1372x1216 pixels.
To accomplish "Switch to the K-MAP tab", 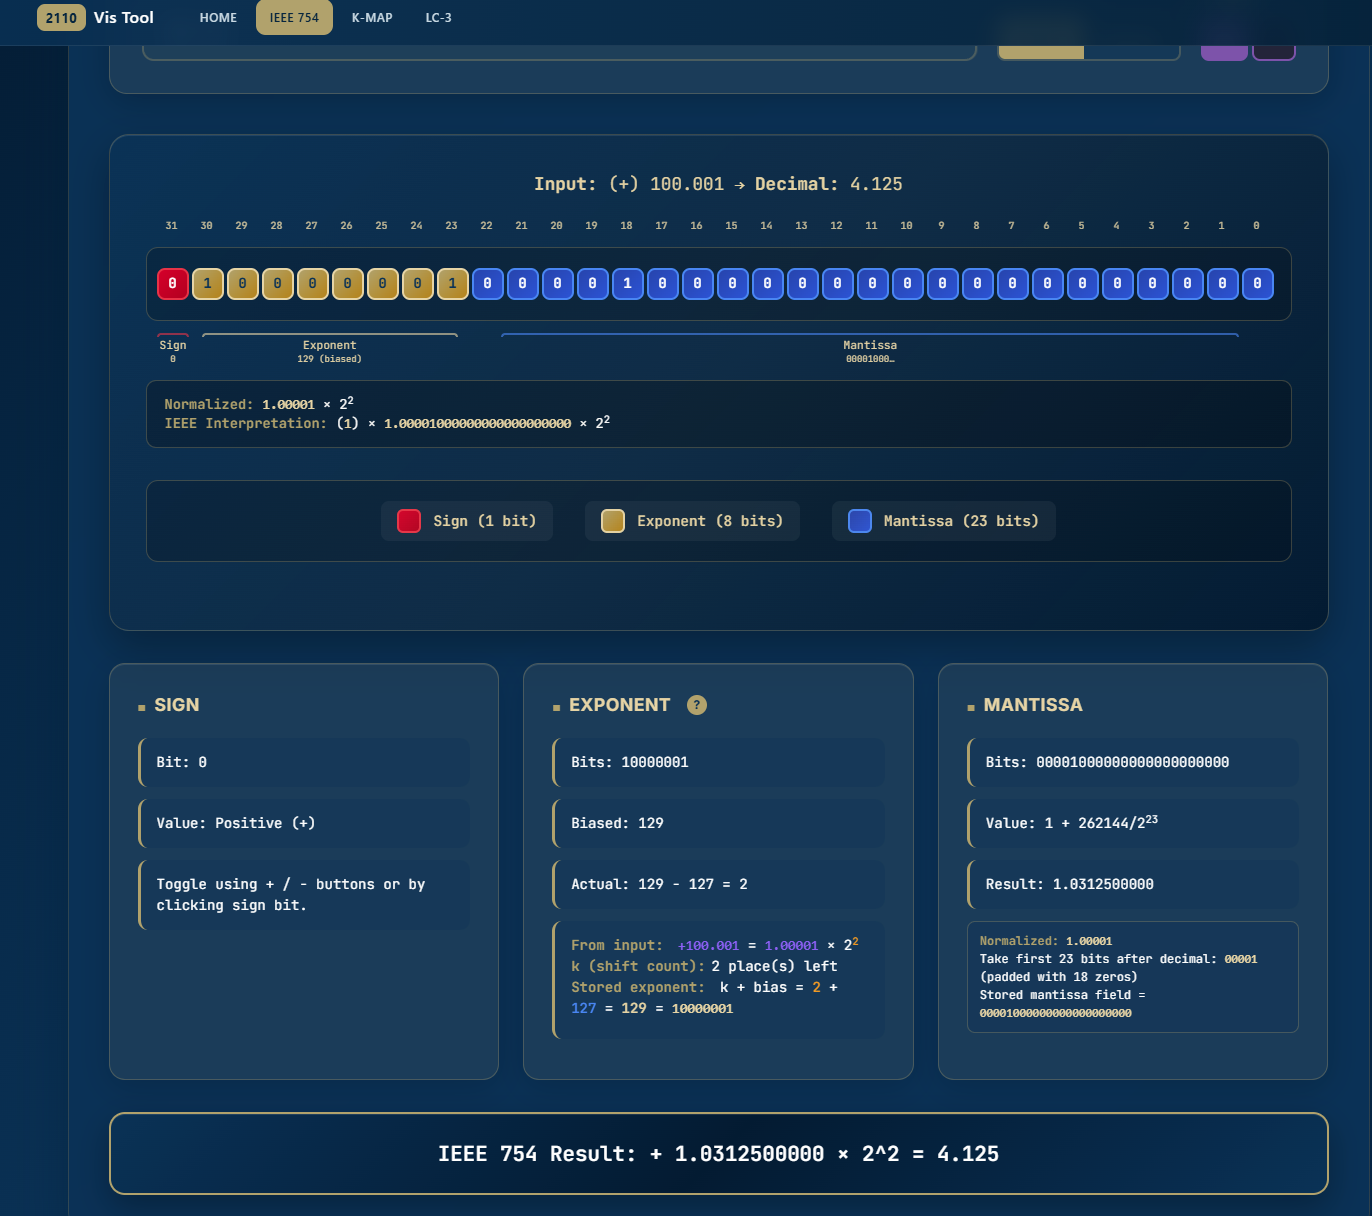I will (371, 17).
